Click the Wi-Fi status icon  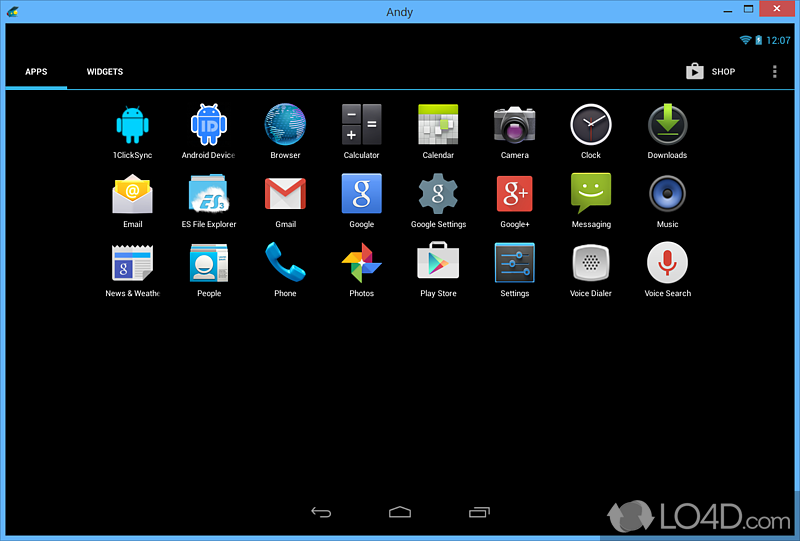pyautogui.click(x=745, y=40)
